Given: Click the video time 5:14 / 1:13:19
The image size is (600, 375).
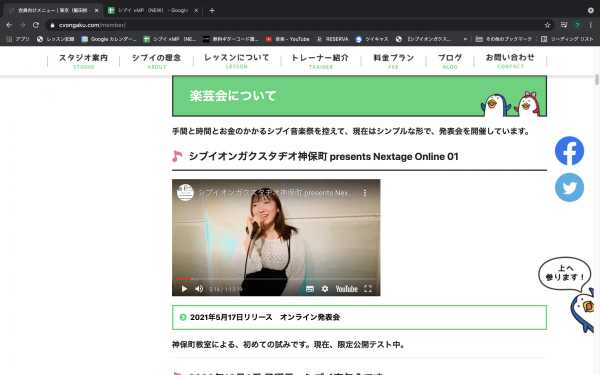Looking at the screenshot, I should pos(225,289).
